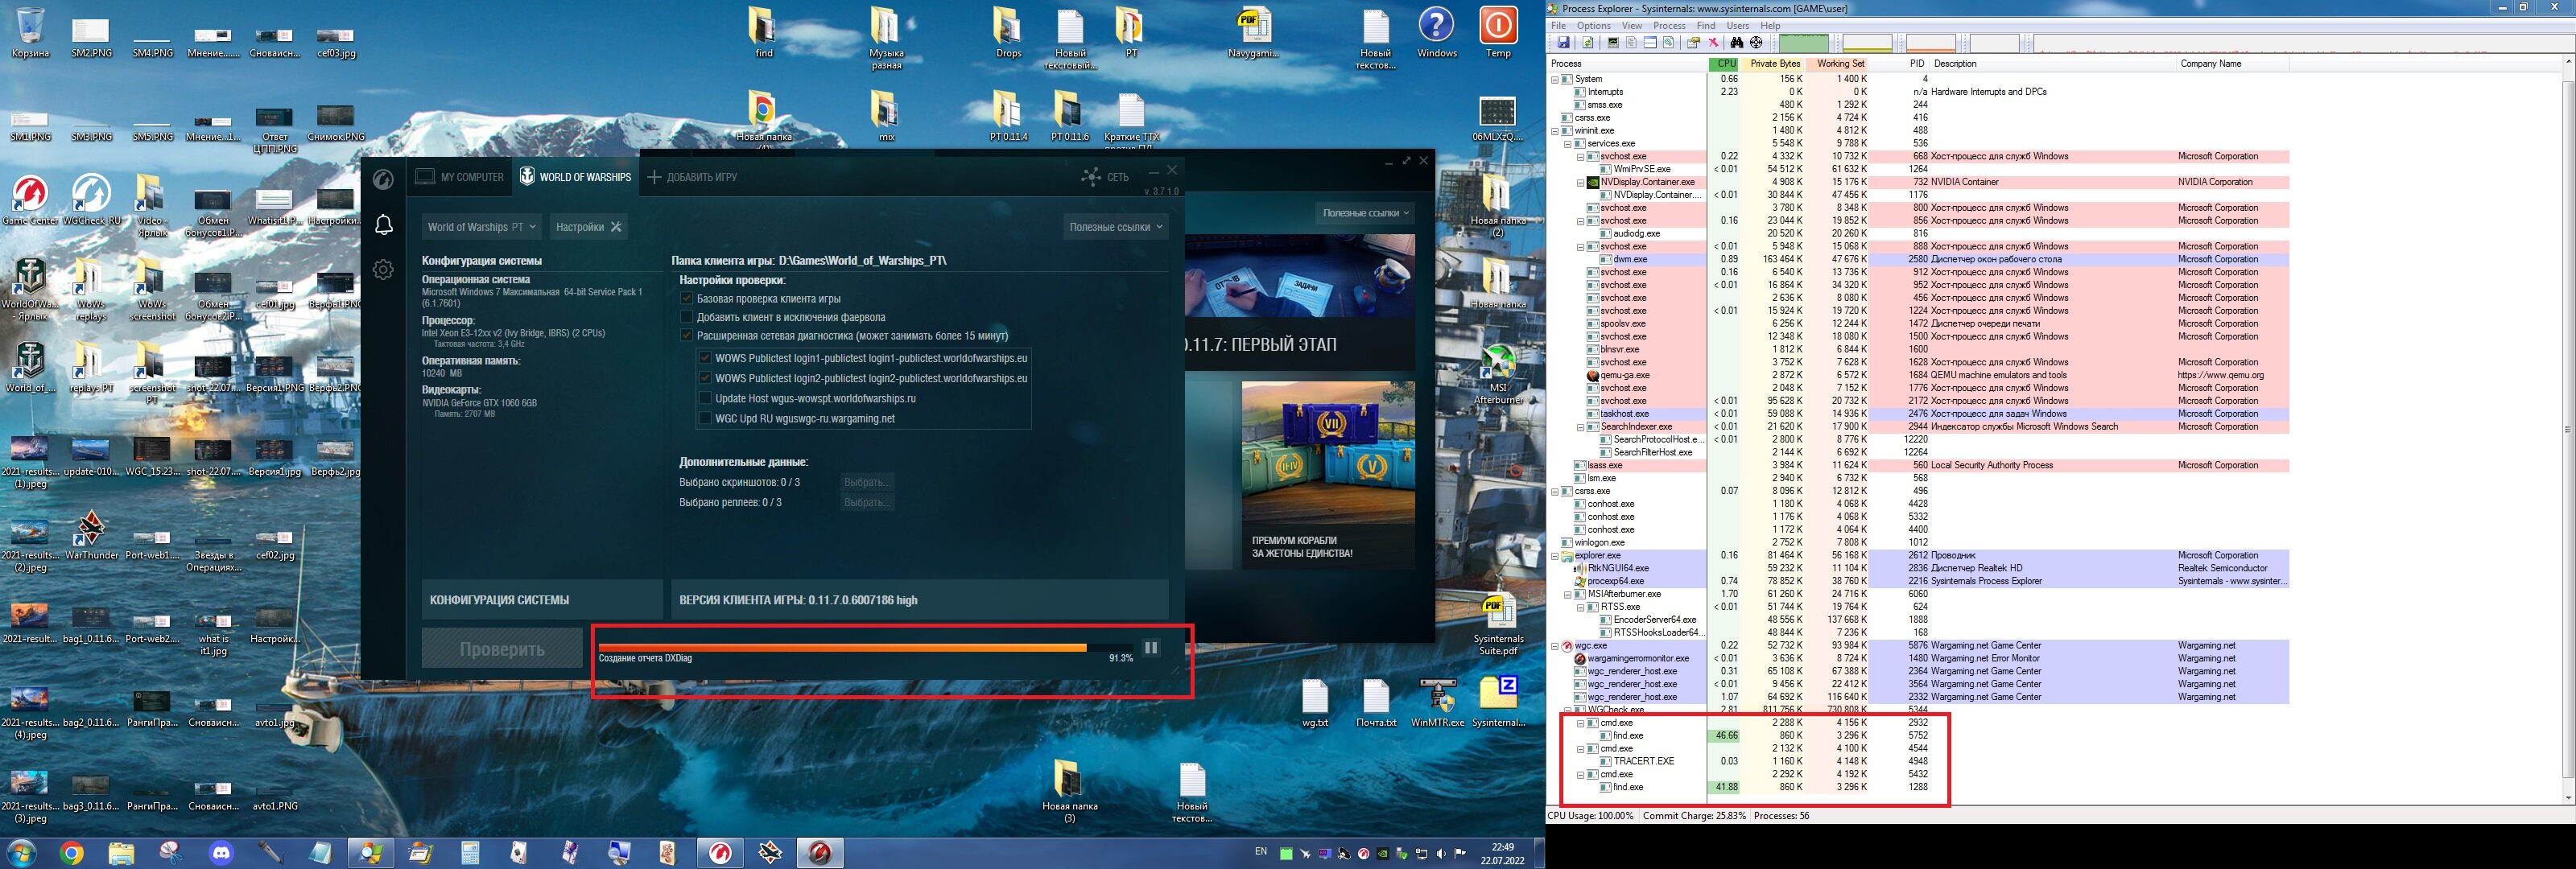Open Process menu in Process Explorer
2576x869 pixels.
click(x=1669, y=26)
